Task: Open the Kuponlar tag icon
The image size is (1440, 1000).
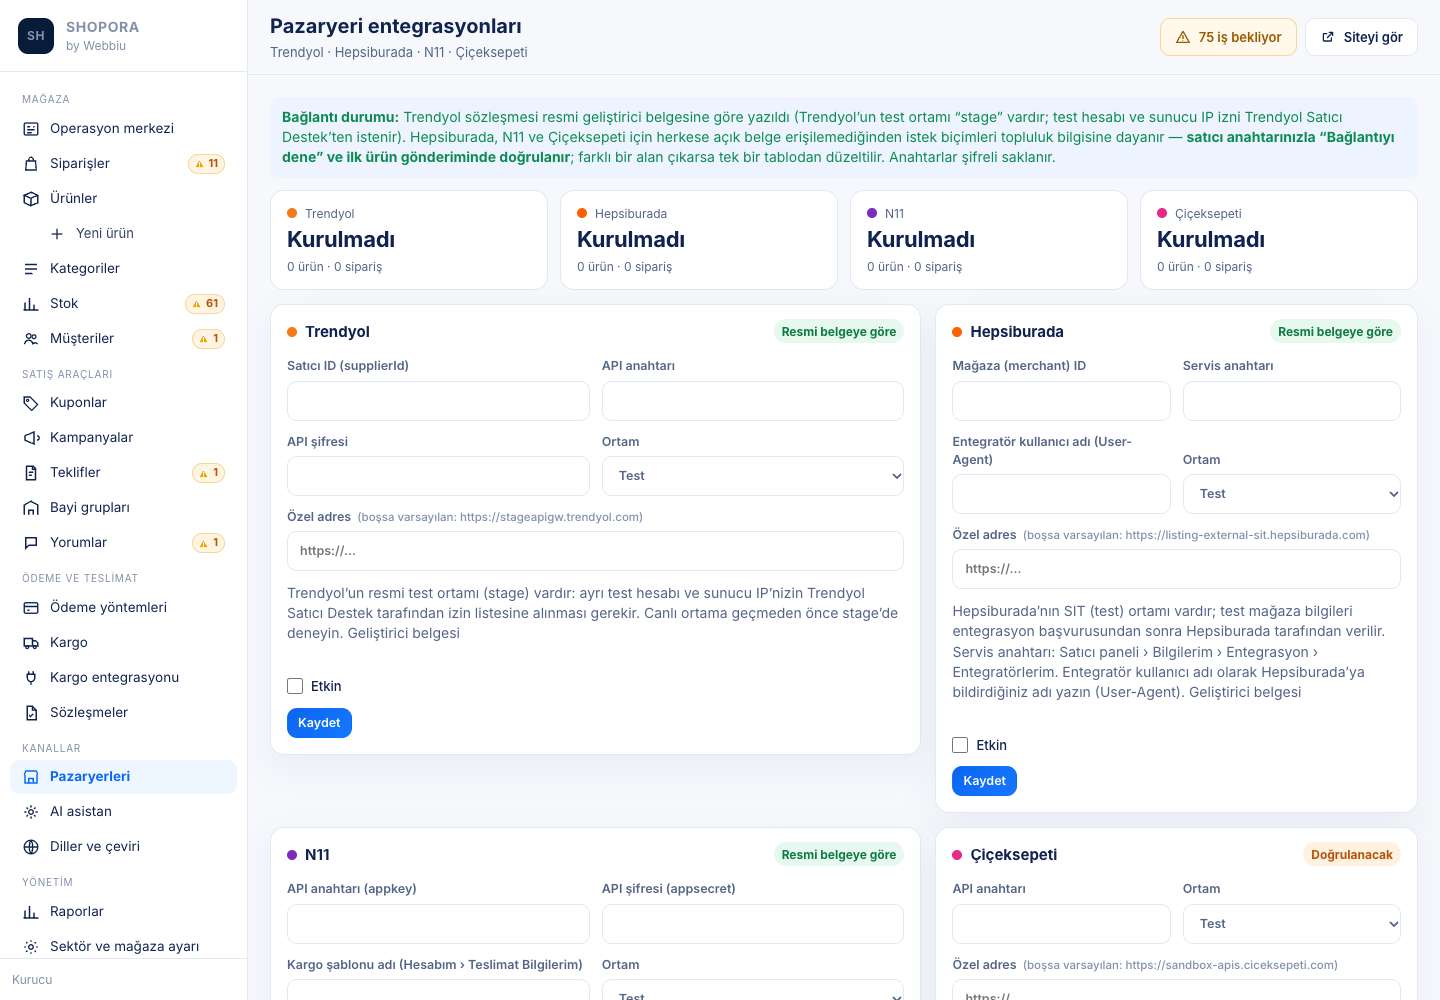Action: click(31, 403)
